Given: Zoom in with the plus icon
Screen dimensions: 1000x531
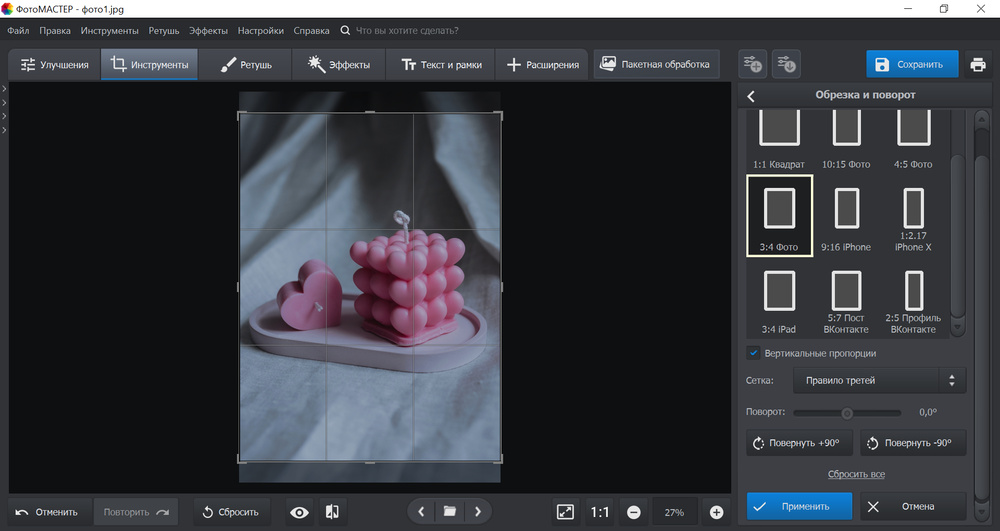Looking at the screenshot, I should [716, 512].
